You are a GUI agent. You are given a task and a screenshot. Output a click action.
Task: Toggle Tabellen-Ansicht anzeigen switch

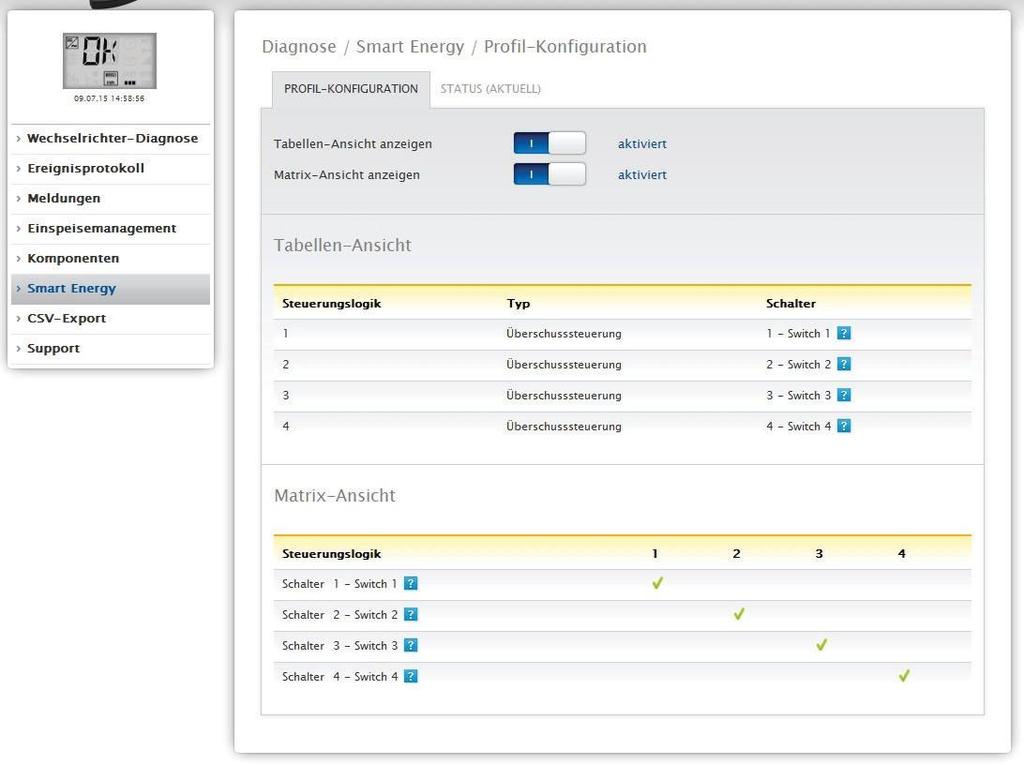click(x=549, y=143)
